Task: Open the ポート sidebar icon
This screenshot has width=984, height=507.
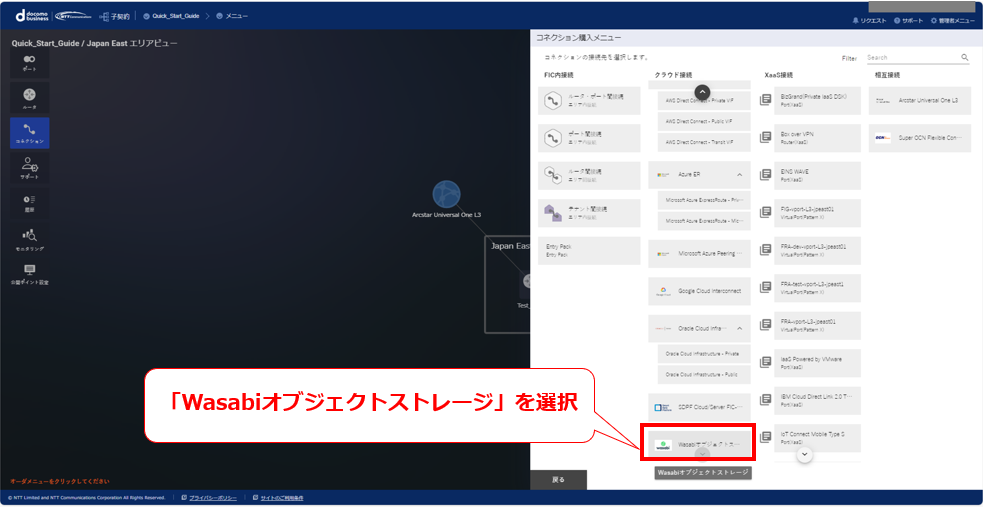Action: pyautogui.click(x=29, y=63)
